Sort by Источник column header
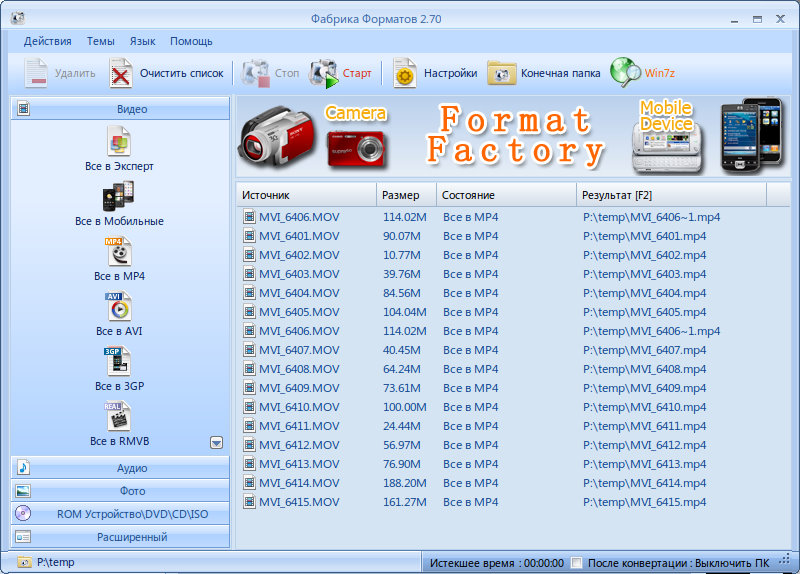Viewport: 800px width, 574px height. [307, 195]
